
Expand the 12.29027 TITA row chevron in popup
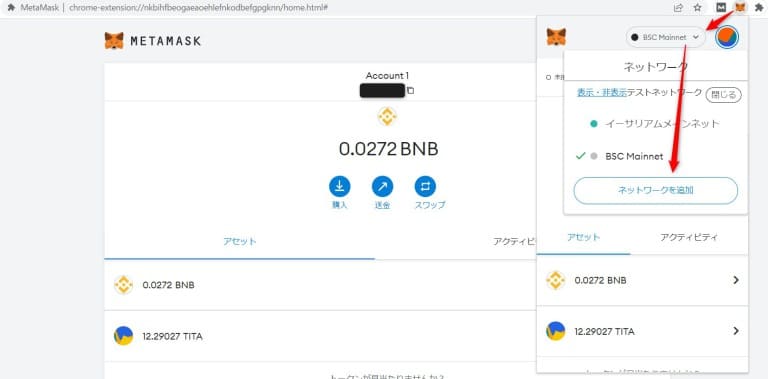click(x=736, y=331)
